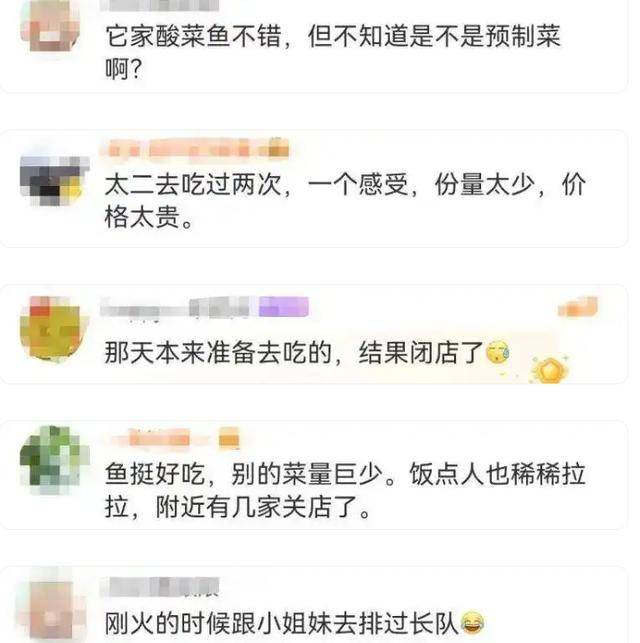
Task: Click the purple badge next to the username
Action: click(x=284, y=306)
